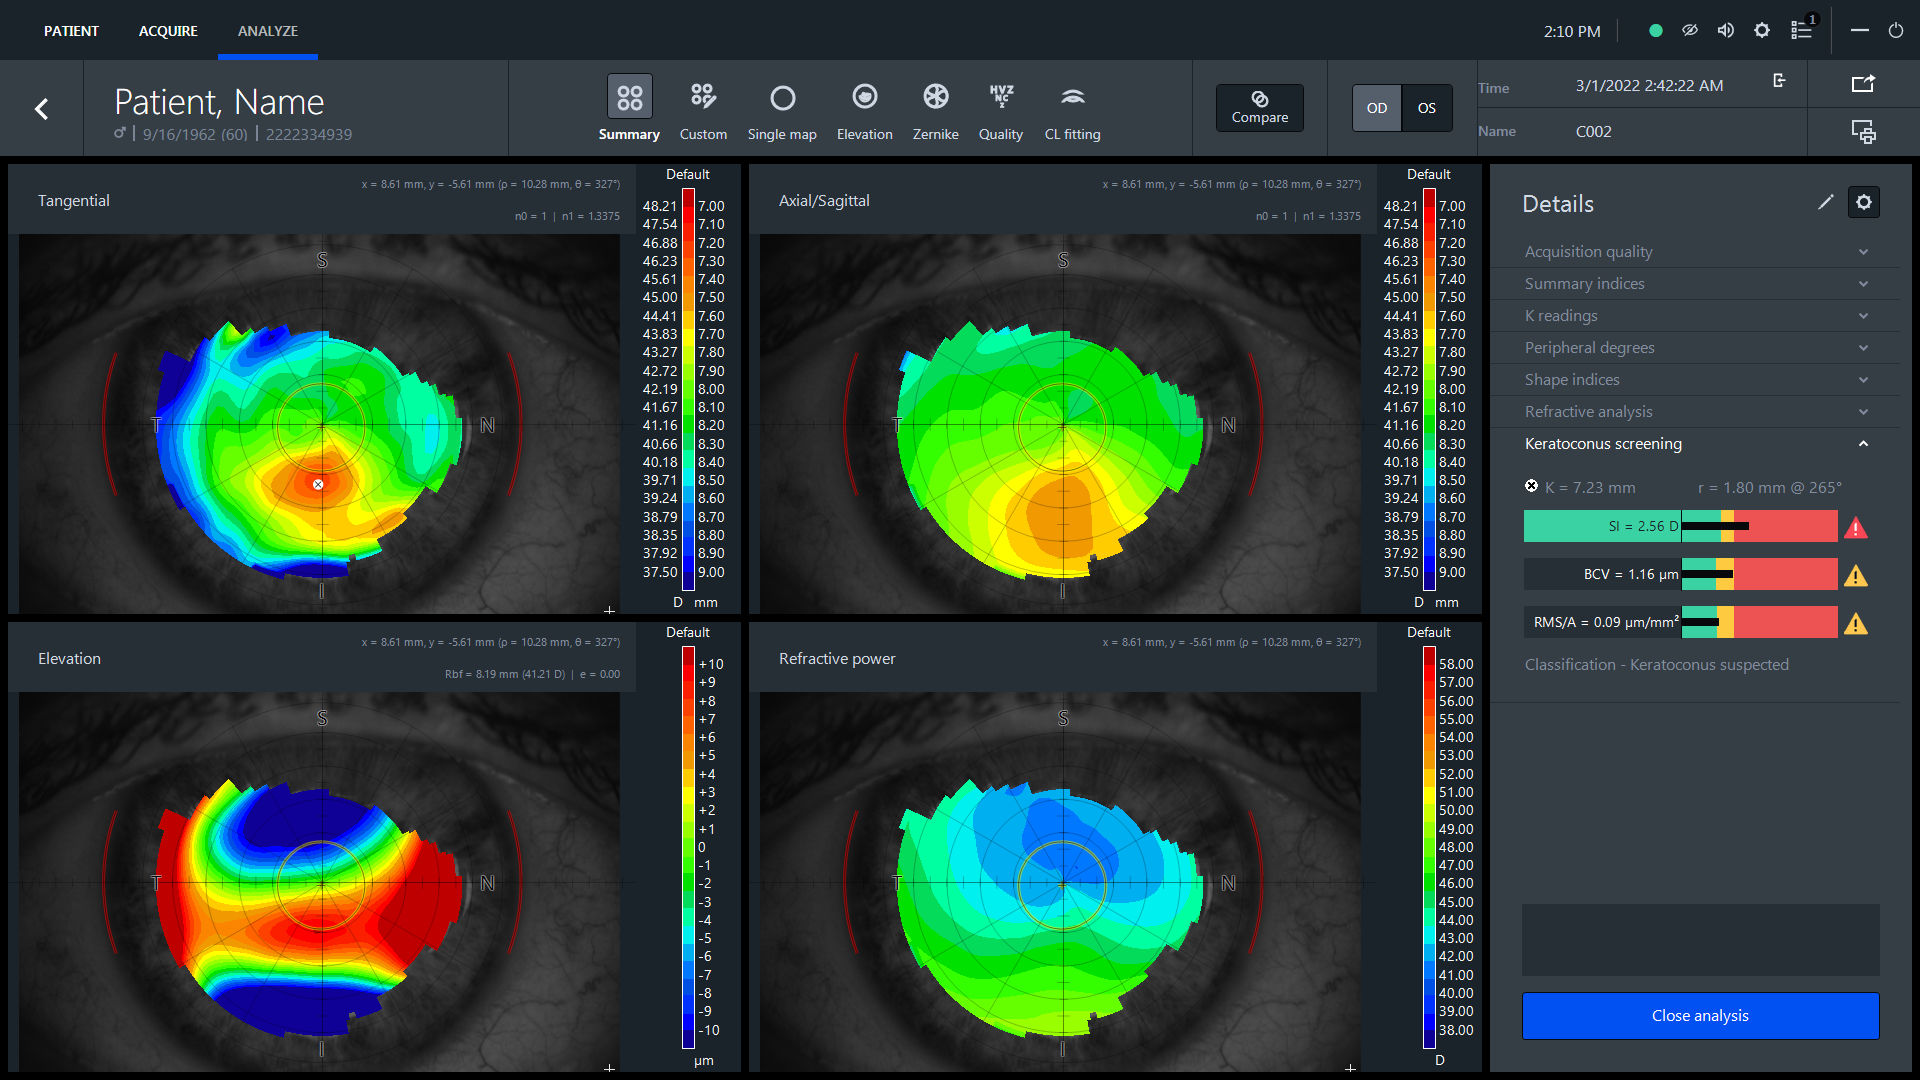Viewport: 1920px width, 1080px height.
Task: Open the PATIENT menu tab
Action: click(x=71, y=29)
